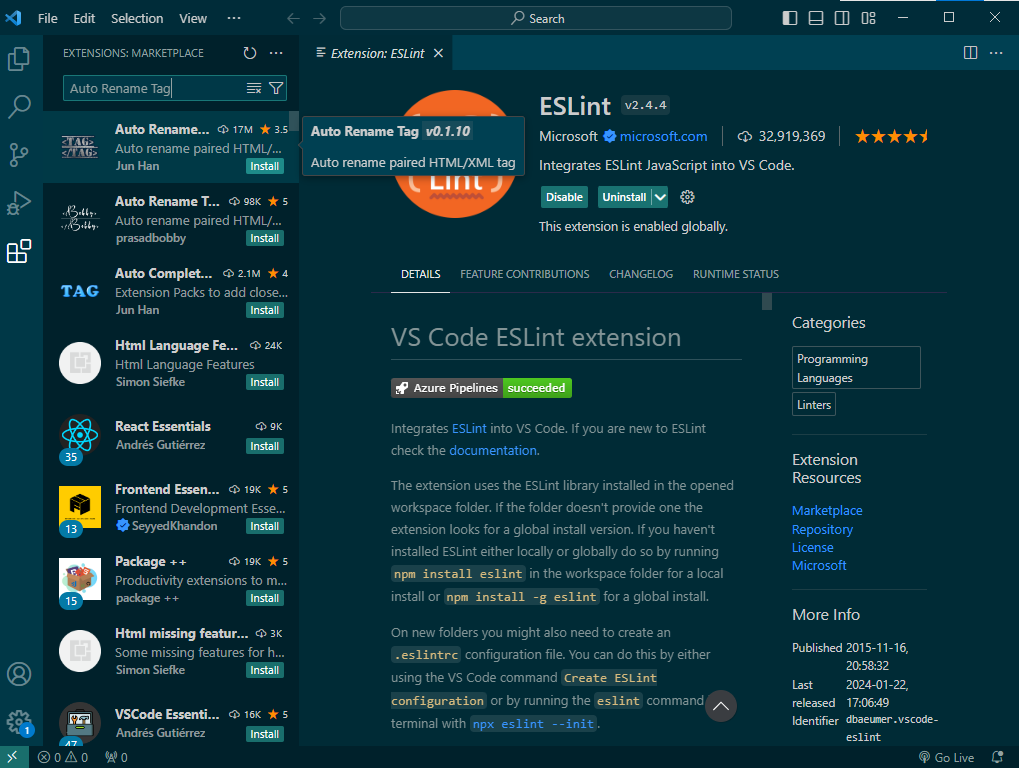This screenshot has width=1019, height=768.
Task: Open the View menu
Action: point(193,18)
